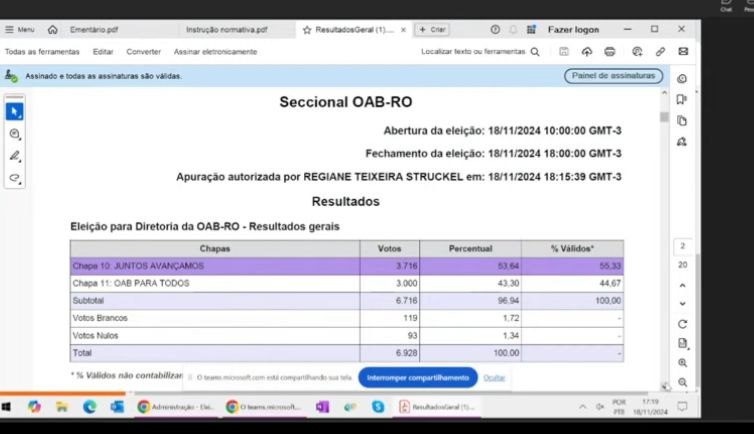Open the notification center icon
Image resolution: width=754 pixels, height=434 pixels.
pos(682,407)
